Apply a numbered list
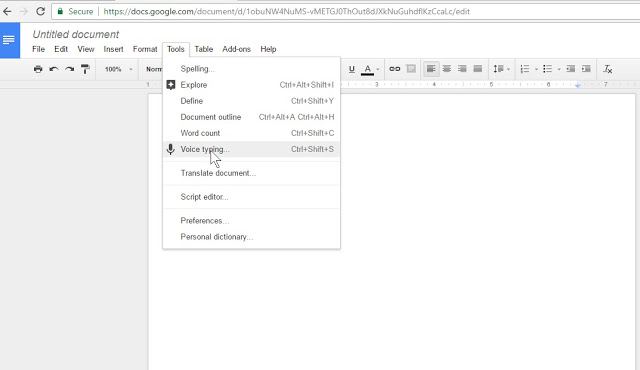This screenshot has height=370, width=640. coord(525,69)
